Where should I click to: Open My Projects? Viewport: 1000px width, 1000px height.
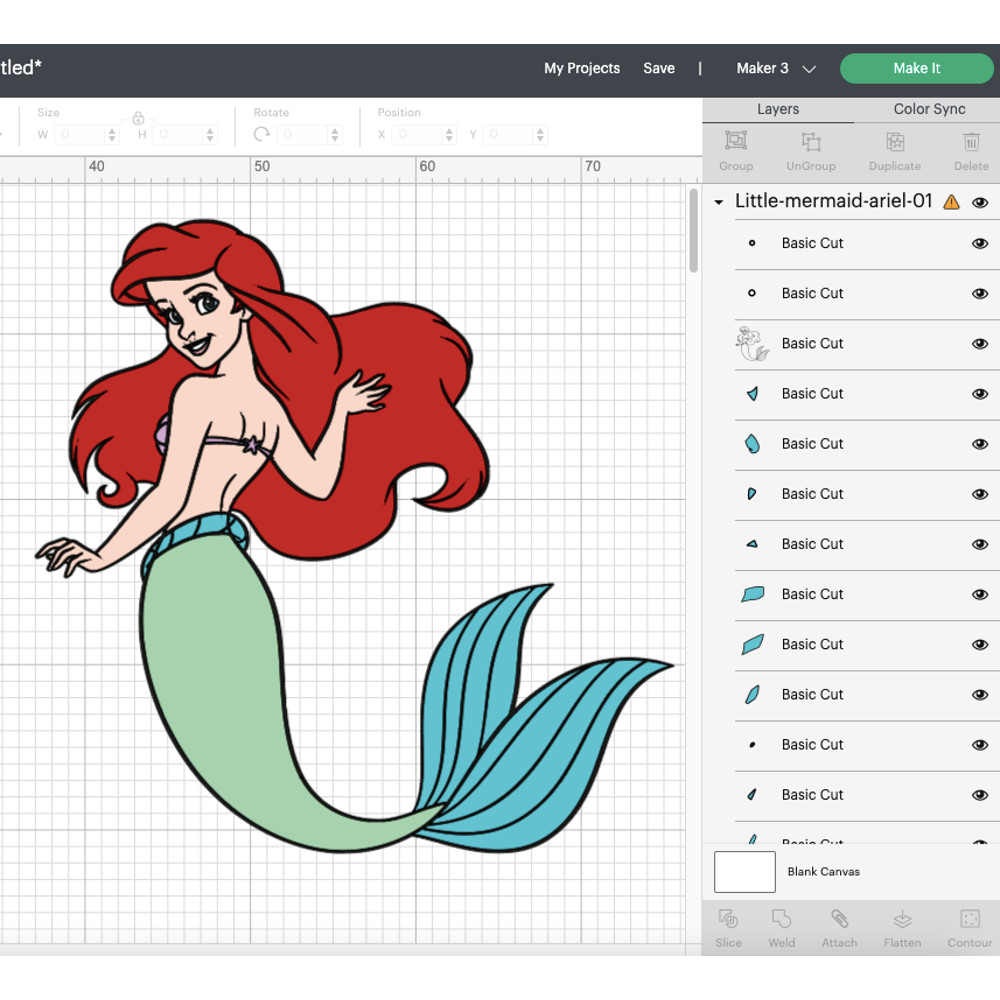[x=582, y=68]
